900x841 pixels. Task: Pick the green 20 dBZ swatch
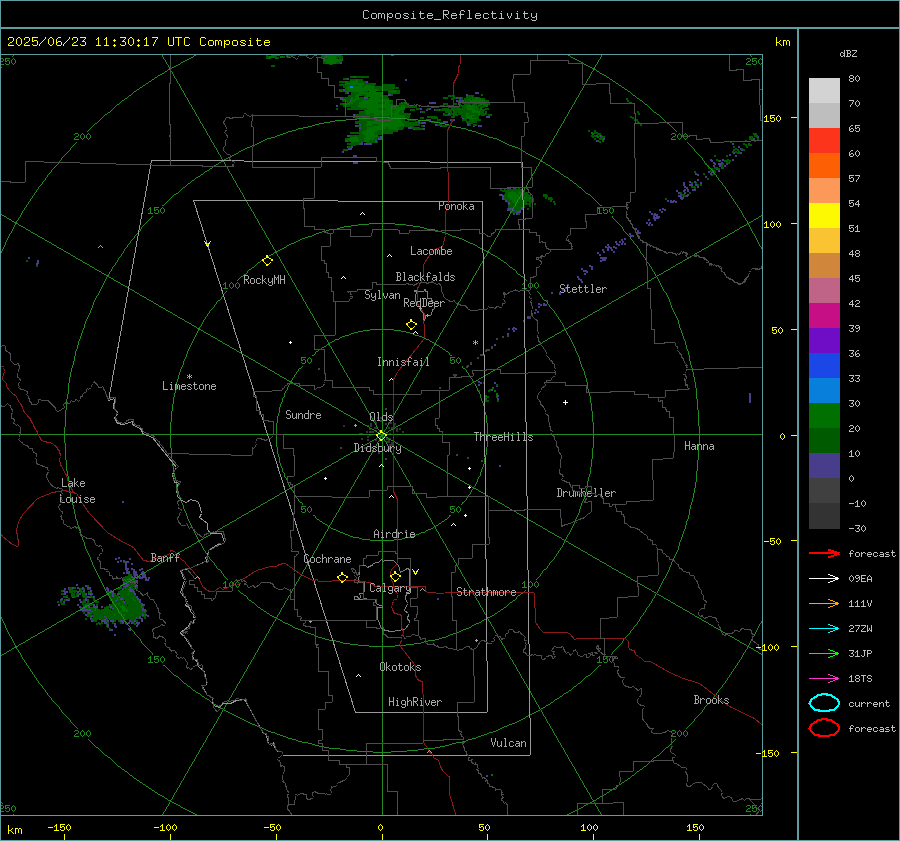tap(824, 416)
